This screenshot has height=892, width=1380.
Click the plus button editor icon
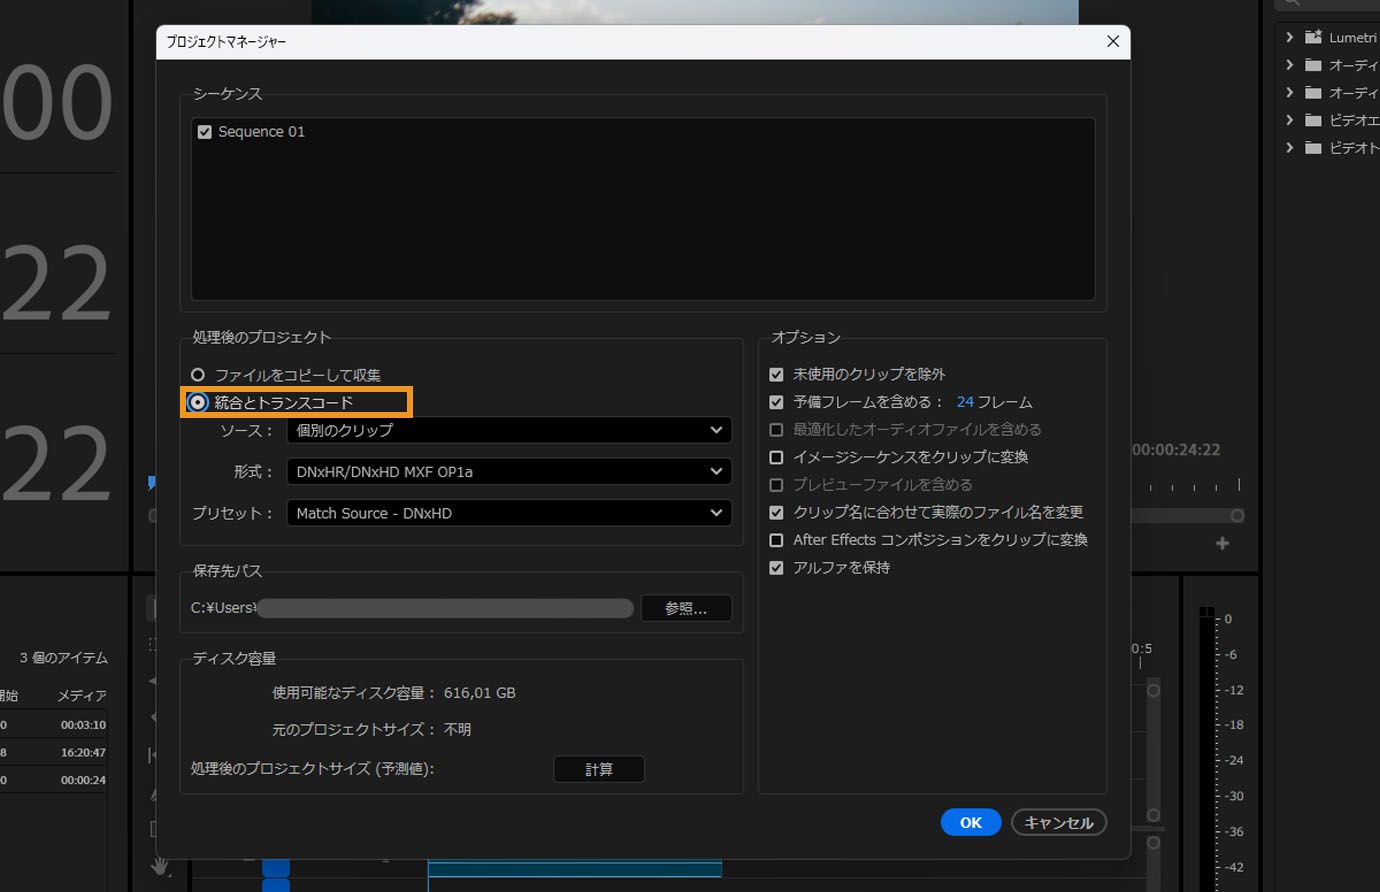pyautogui.click(x=1222, y=543)
